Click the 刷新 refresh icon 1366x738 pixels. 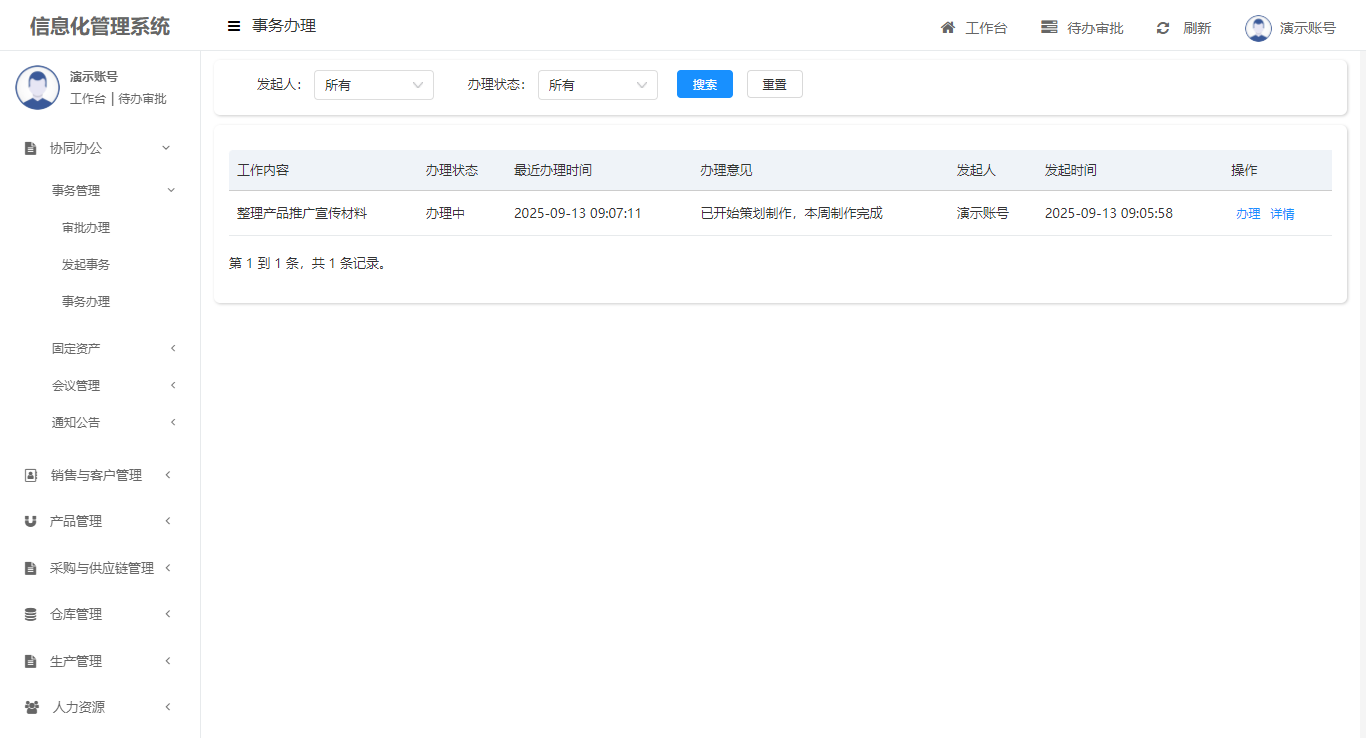coord(1163,28)
